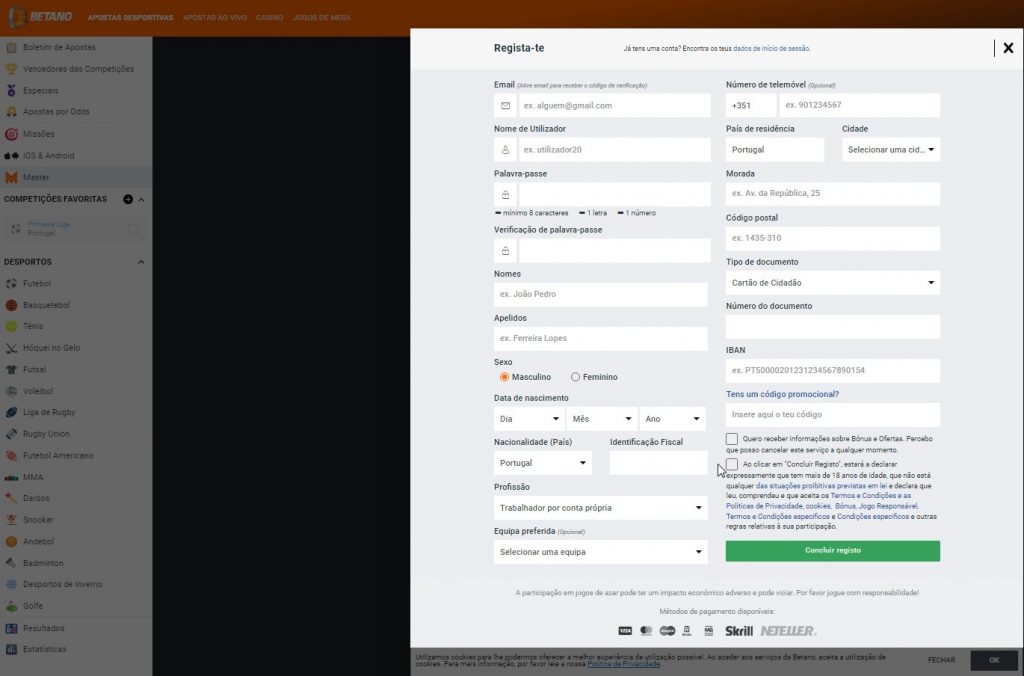This screenshot has height=676, width=1024.
Task: Click the Email input field
Action: pos(614,105)
